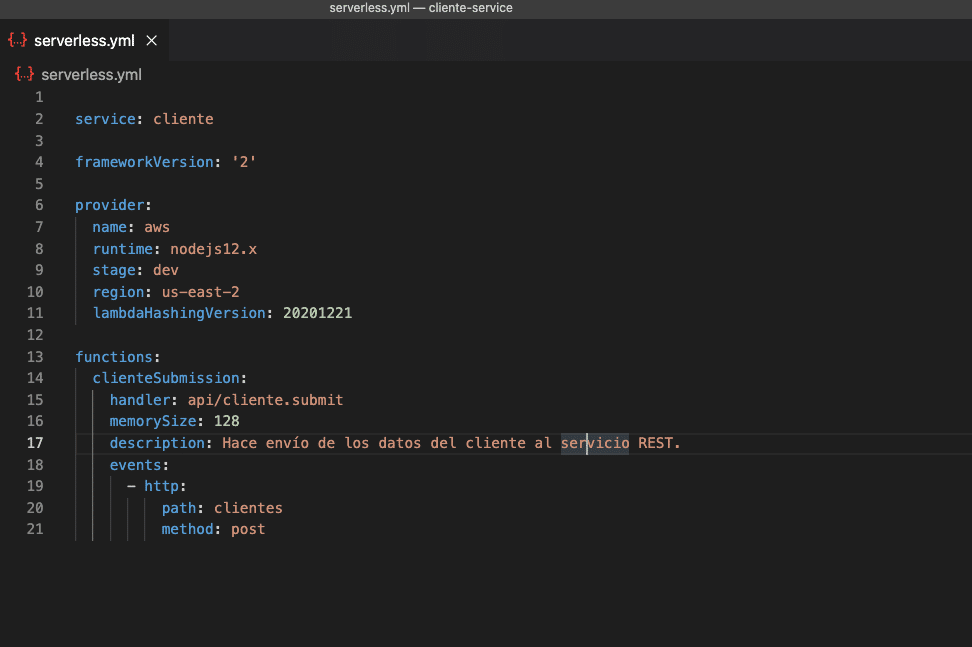Click the '2' string value on line 4
This screenshot has width=972, height=647.
(x=244, y=162)
